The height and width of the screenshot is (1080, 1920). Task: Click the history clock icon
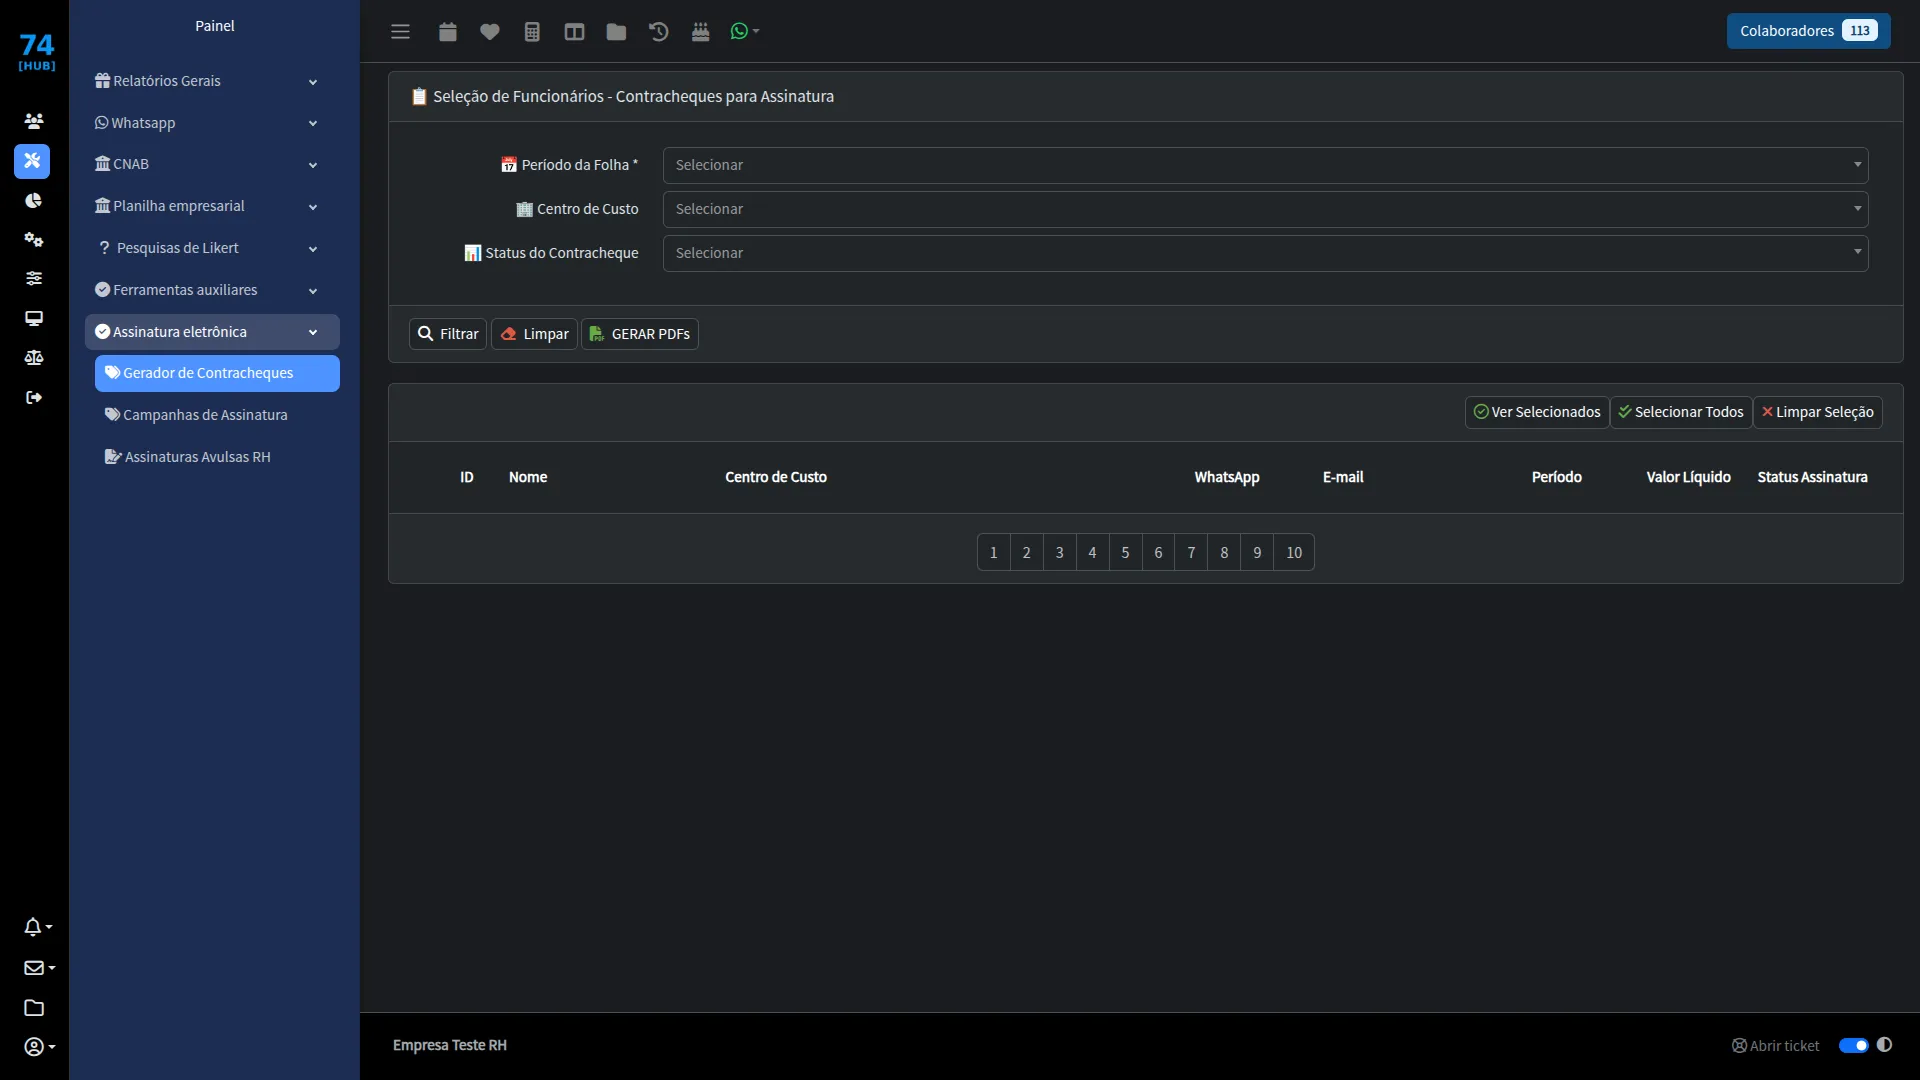(658, 31)
